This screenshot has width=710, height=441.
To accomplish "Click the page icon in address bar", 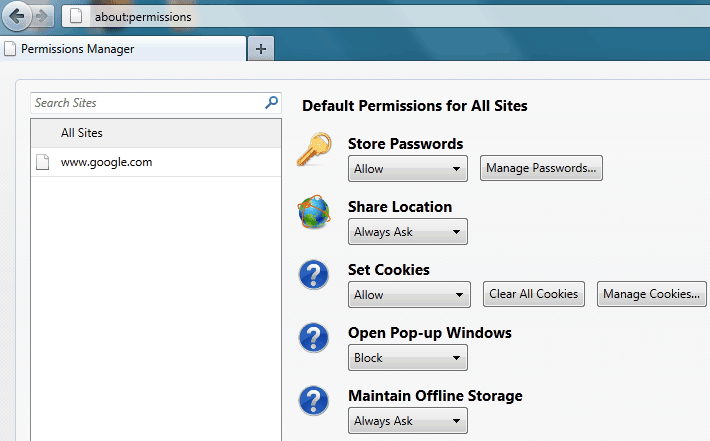I will pos(76,16).
